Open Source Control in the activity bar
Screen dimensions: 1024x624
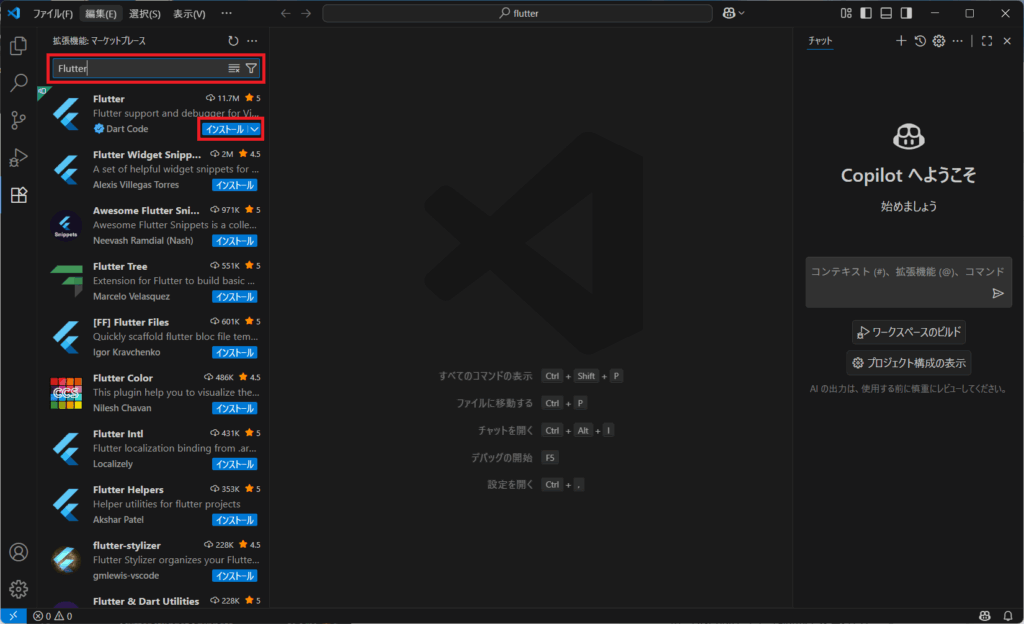click(x=18, y=120)
